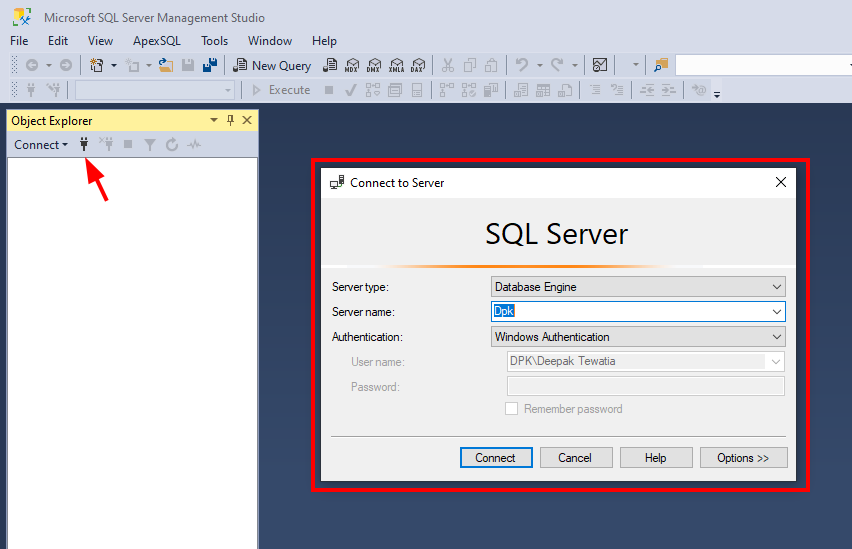Open the Edit menu

click(x=58, y=41)
